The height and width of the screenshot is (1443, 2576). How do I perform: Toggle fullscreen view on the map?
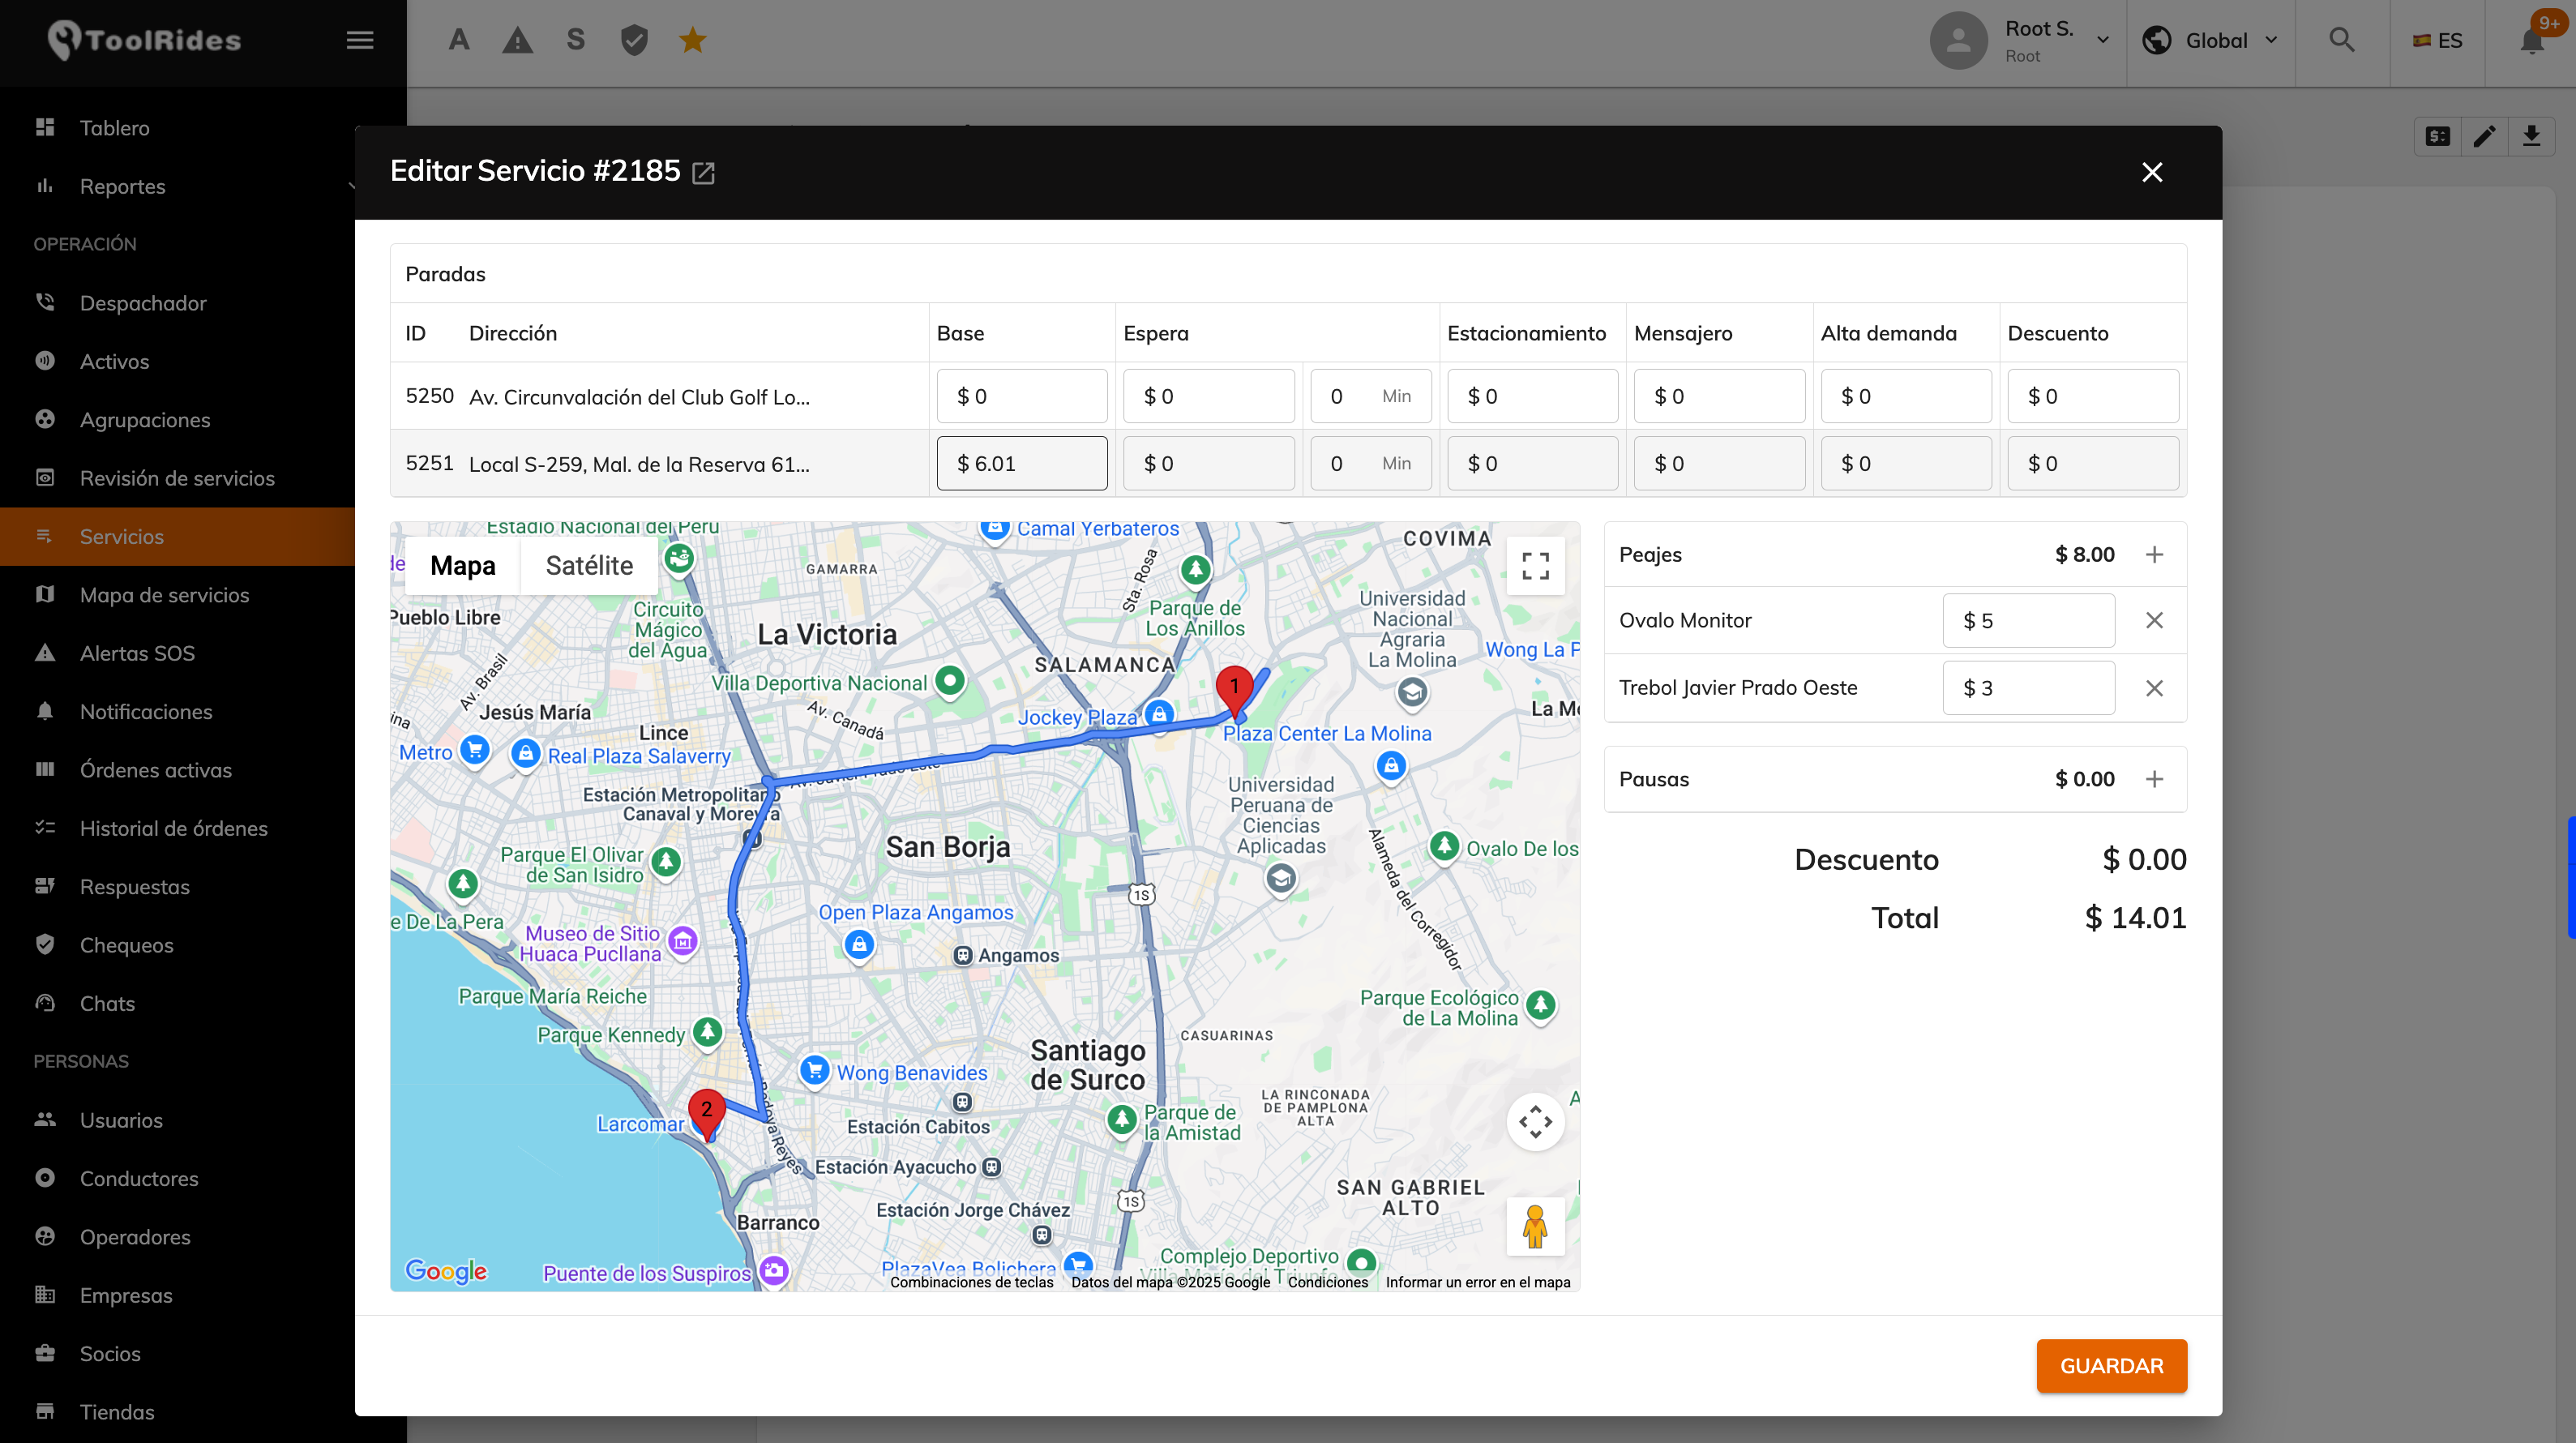pos(1535,566)
